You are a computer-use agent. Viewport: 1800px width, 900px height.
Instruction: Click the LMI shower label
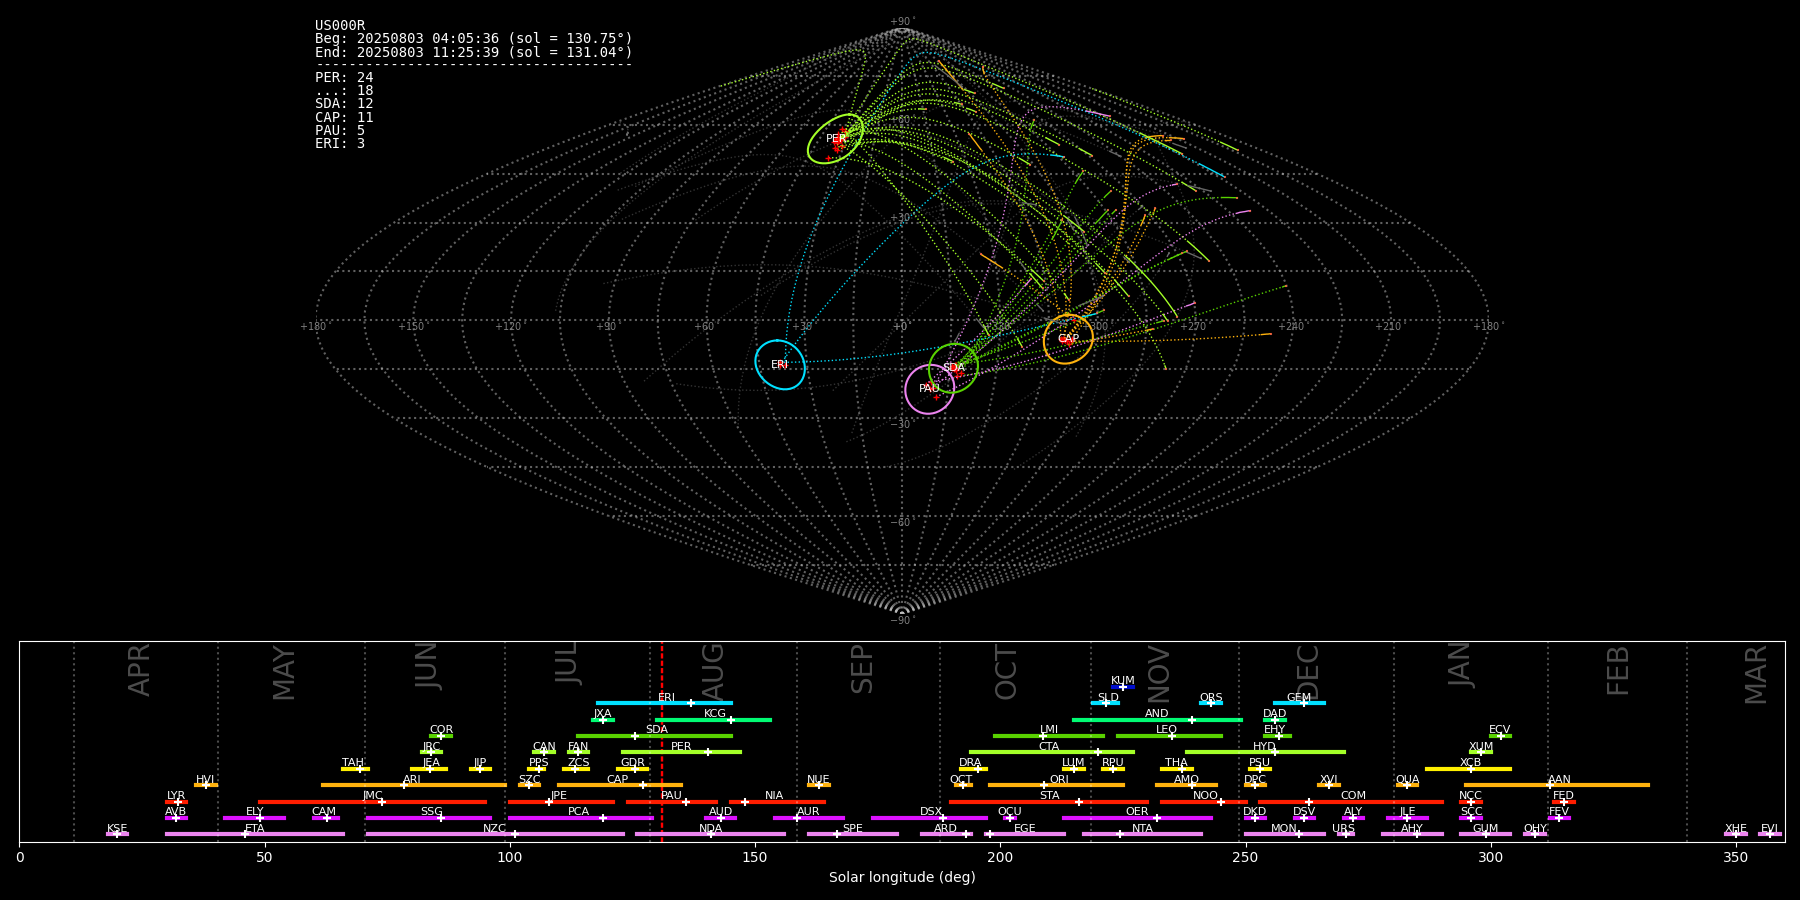tap(1049, 730)
